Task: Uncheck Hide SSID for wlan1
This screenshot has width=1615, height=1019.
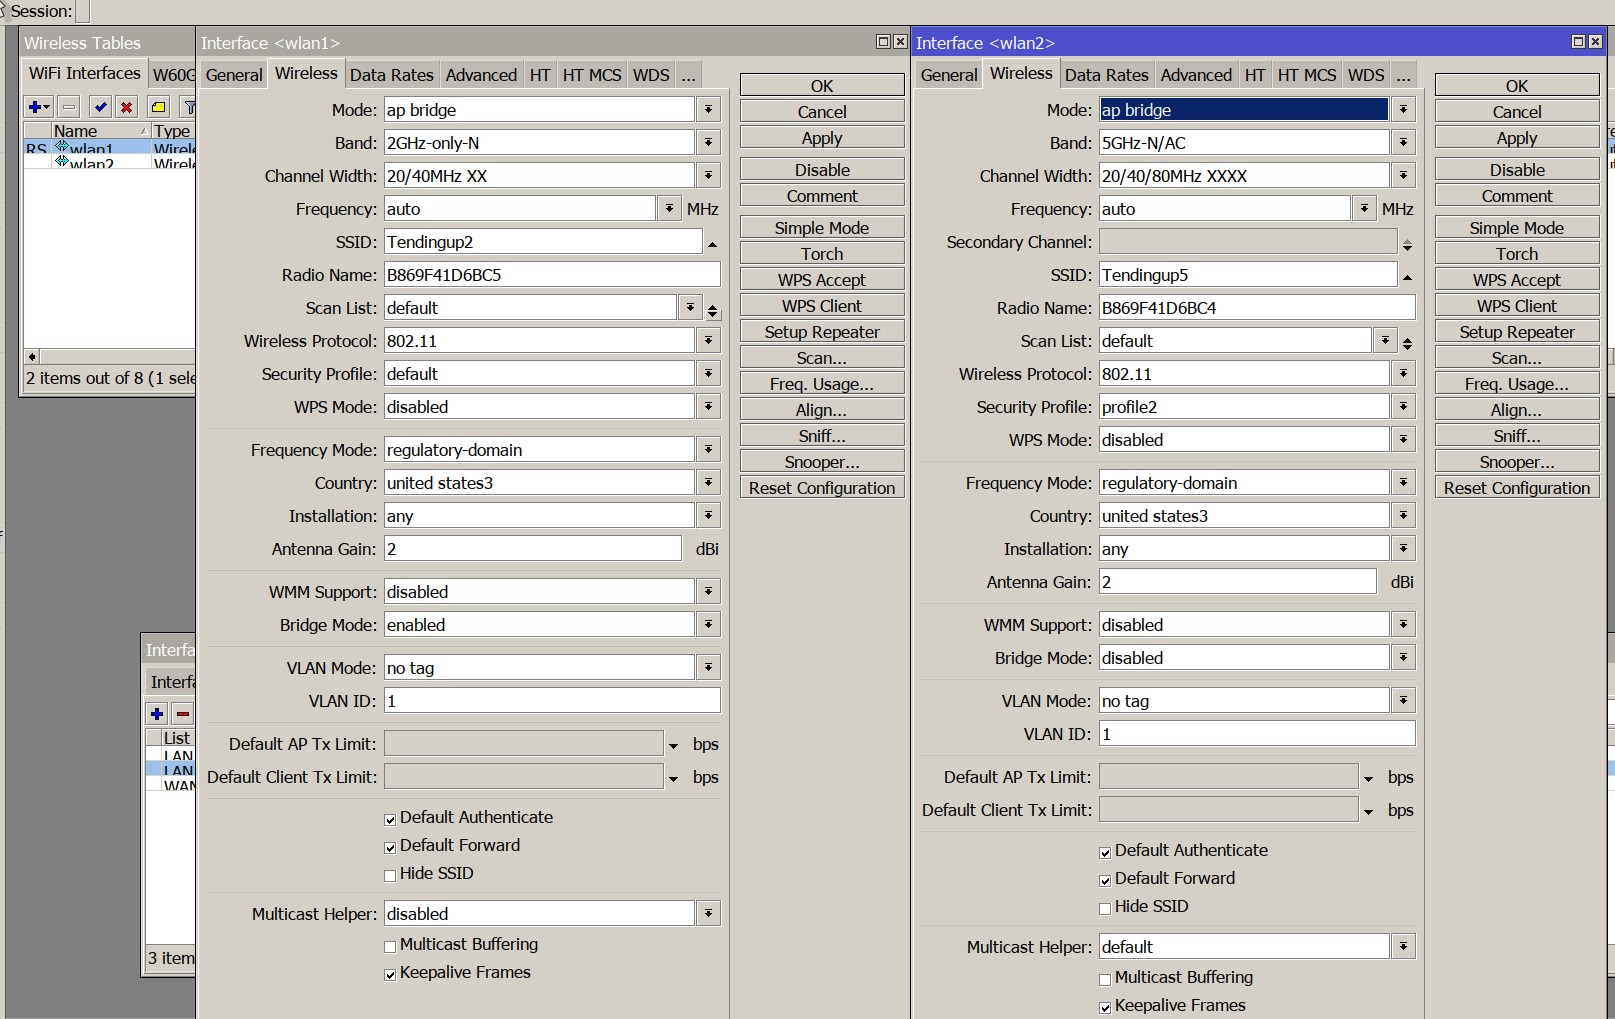Action: [389, 875]
